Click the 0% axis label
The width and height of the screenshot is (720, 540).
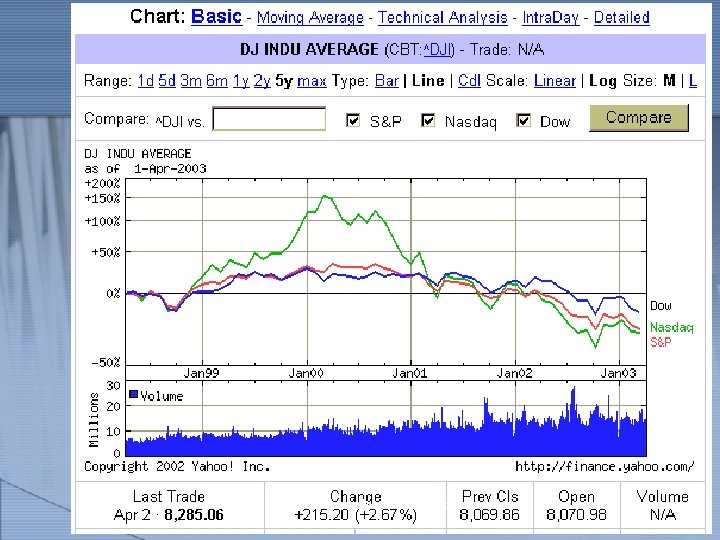113,293
